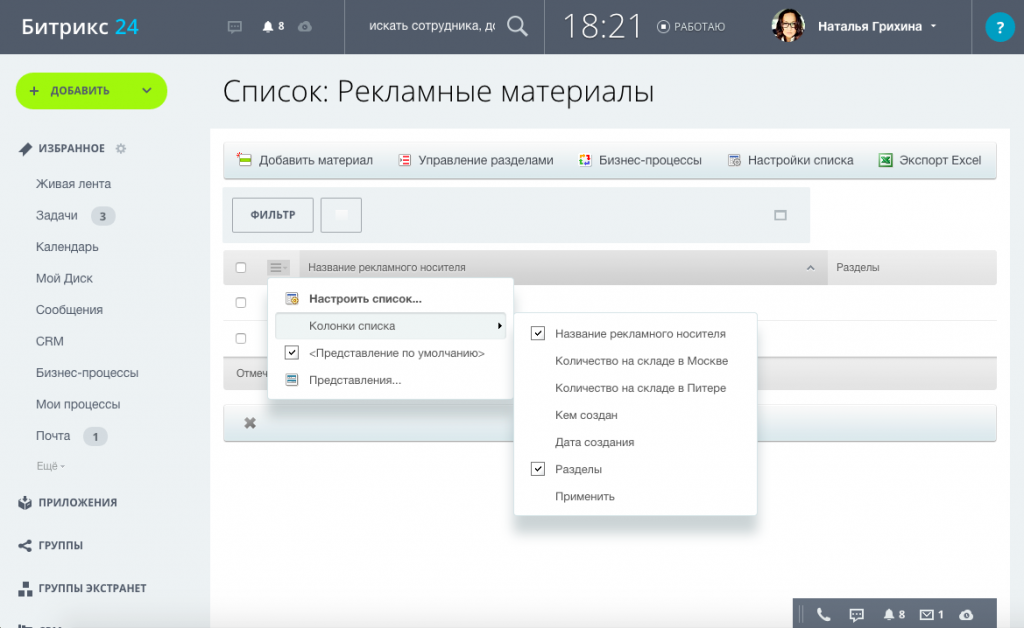Click Применить in columns submenu
This screenshot has width=1024, height=628.
point(584,497)
